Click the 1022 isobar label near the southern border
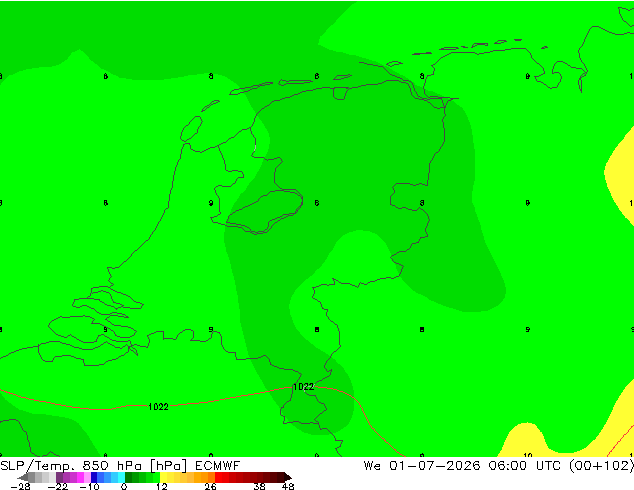The width and height of the screenshot is (634, 490). pos(303,387)
